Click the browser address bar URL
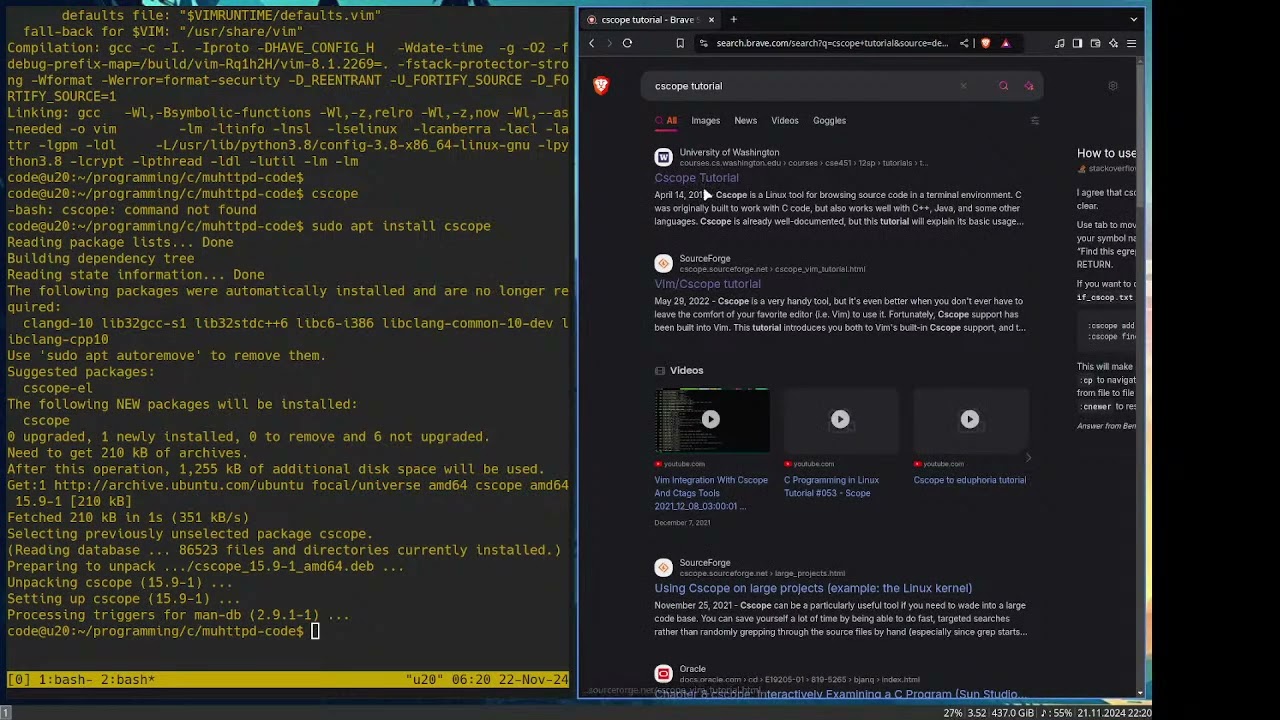Viewport: 1280px width, 720px height. click(832, 43)
